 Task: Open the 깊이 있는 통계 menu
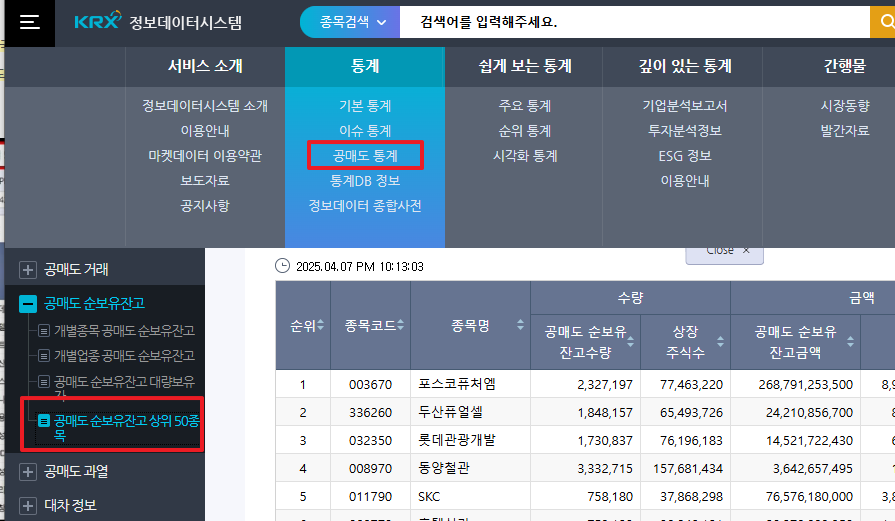coord(684,66)
